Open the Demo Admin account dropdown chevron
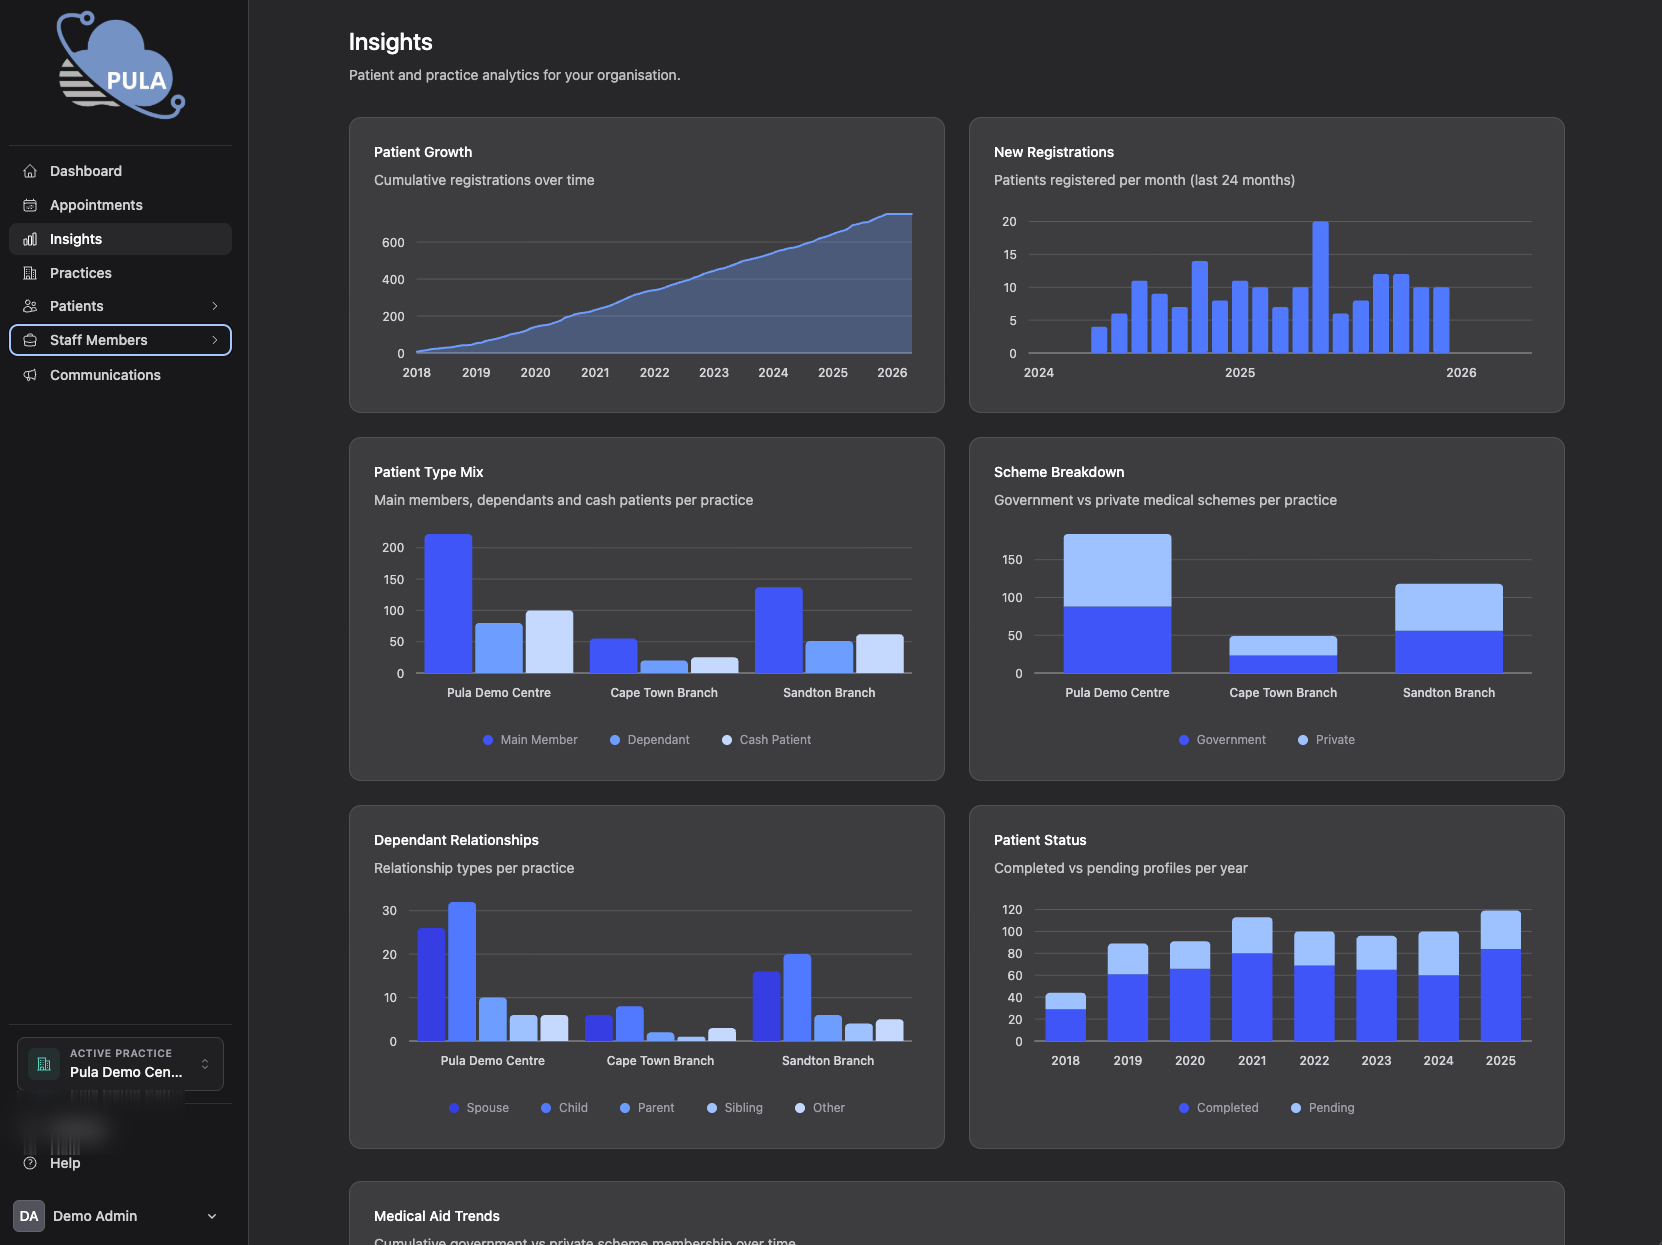 212,1216
